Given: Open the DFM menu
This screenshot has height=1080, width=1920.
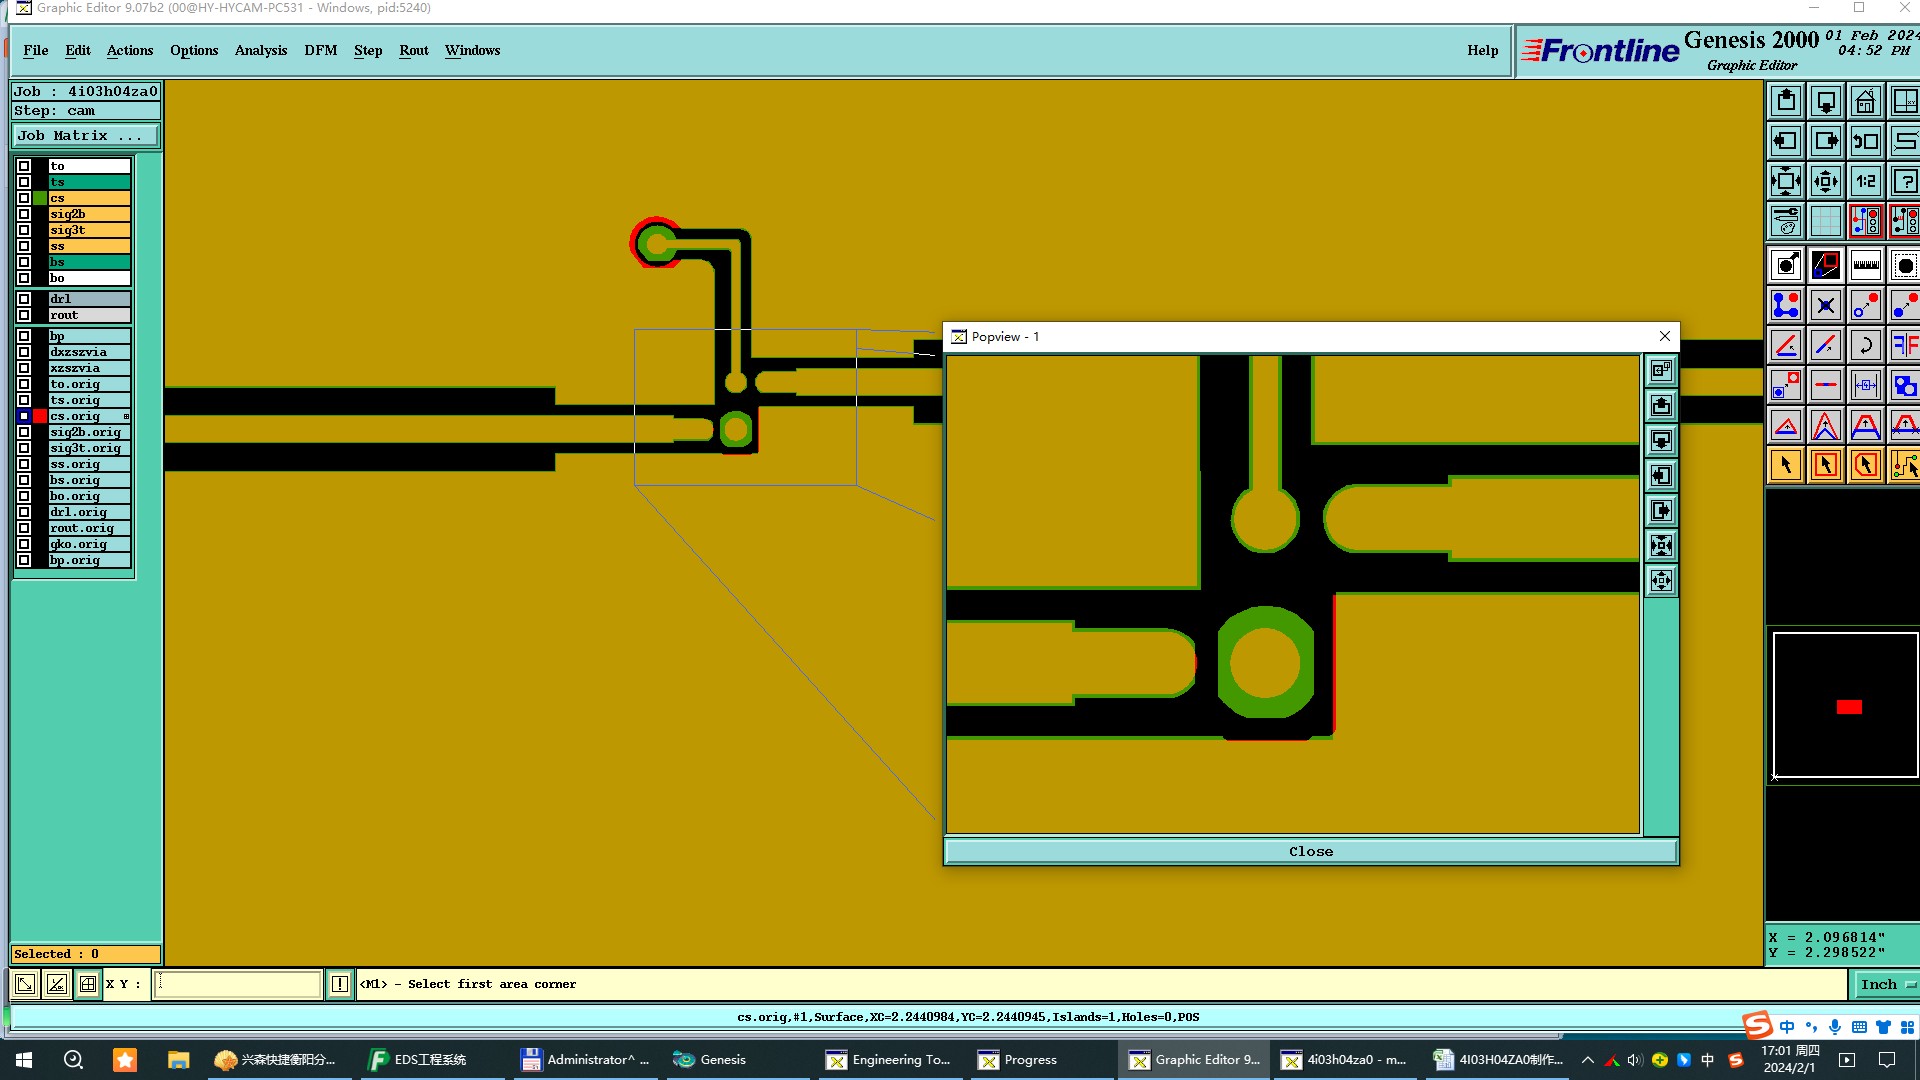Looking at the screenshot, I should pyautogui.click(x=320, y=50).
